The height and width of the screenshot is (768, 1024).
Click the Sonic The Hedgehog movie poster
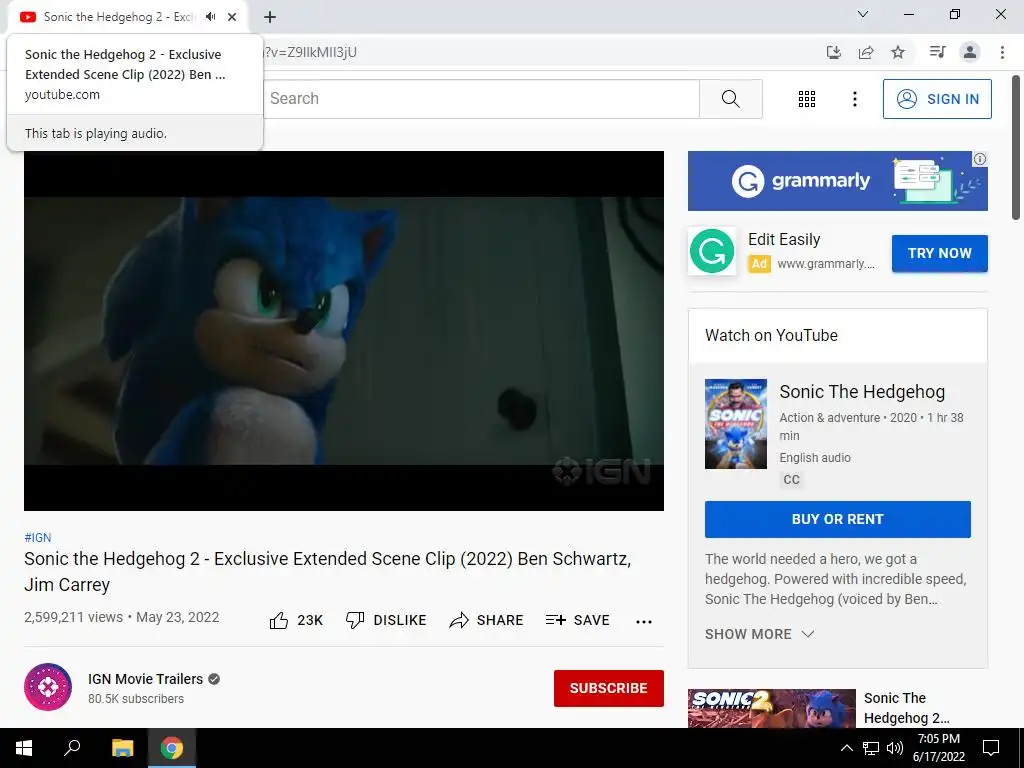coord(735,424)
